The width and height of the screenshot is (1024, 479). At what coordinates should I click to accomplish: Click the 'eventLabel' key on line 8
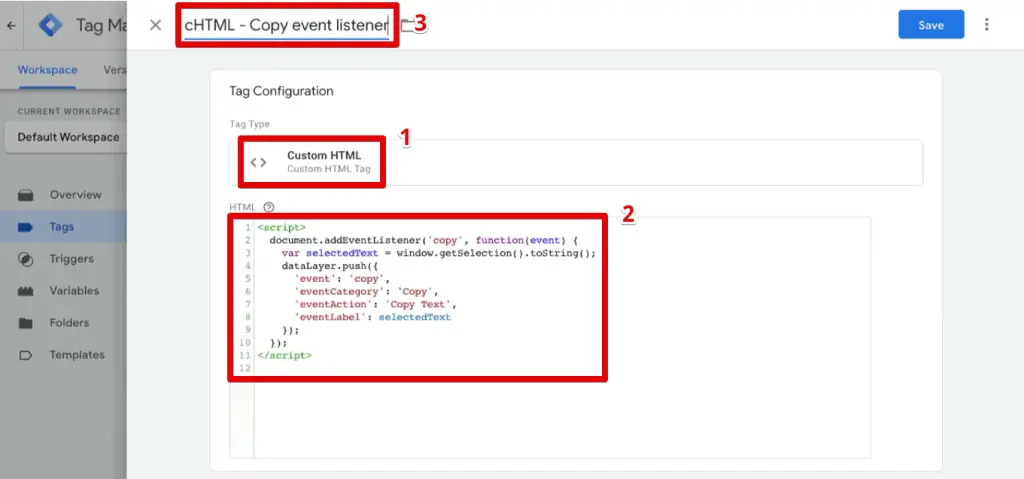click(x=332, y=317)
